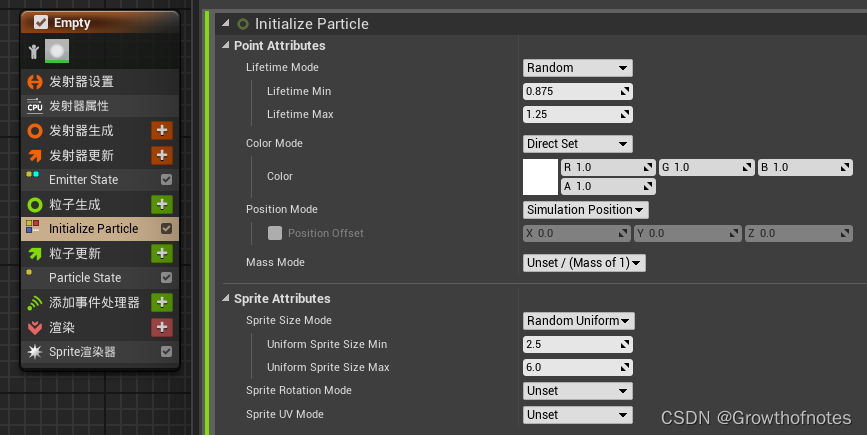Image resolution: width=867 pixels, height=435 pixels.
Task: Click the plus icon beside 发射器生成
Action: (x=162, y=131)
